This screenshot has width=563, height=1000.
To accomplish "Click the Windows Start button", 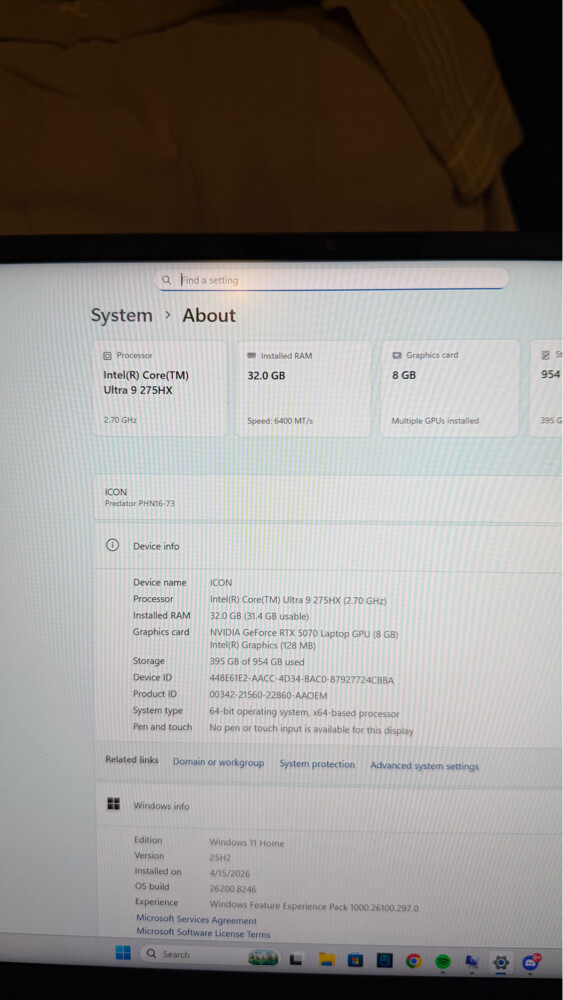I will [x=123, y=953].
